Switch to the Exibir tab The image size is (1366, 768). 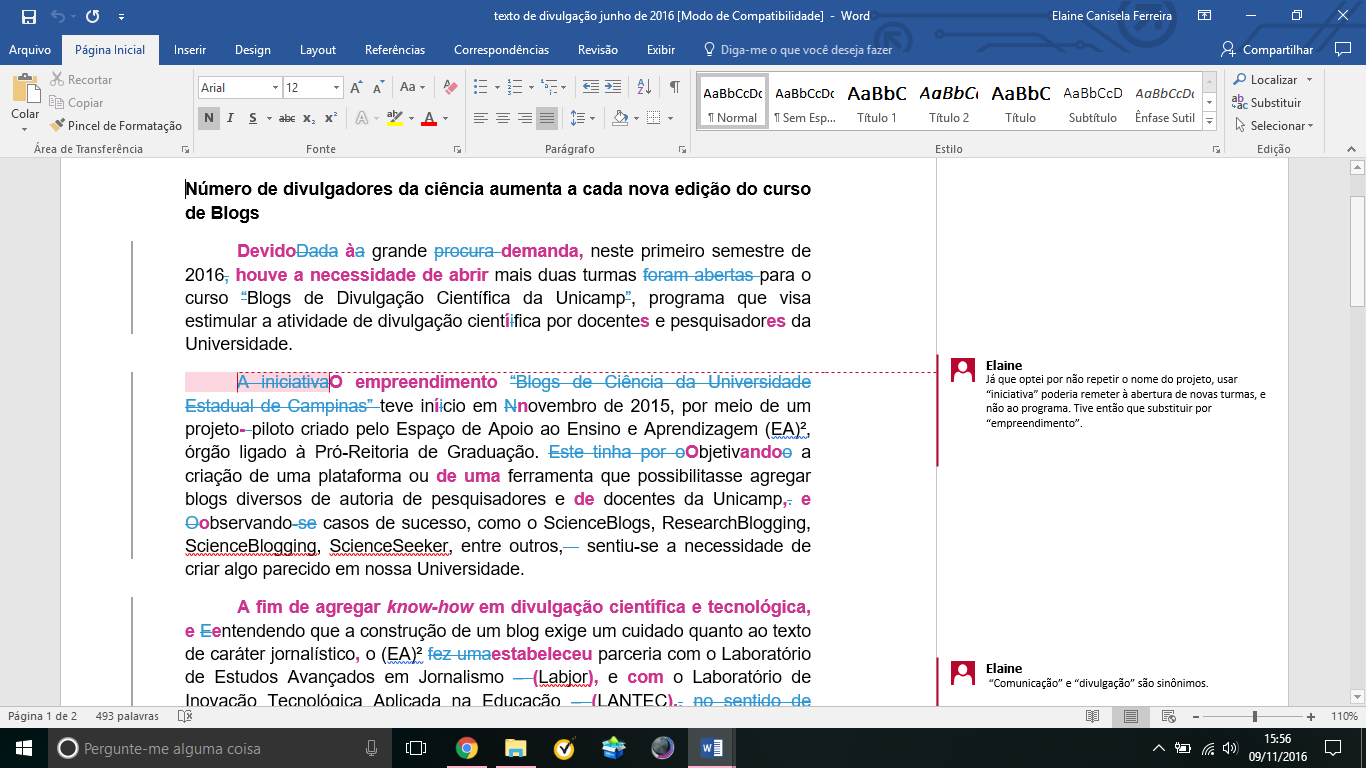coord(661,50)
